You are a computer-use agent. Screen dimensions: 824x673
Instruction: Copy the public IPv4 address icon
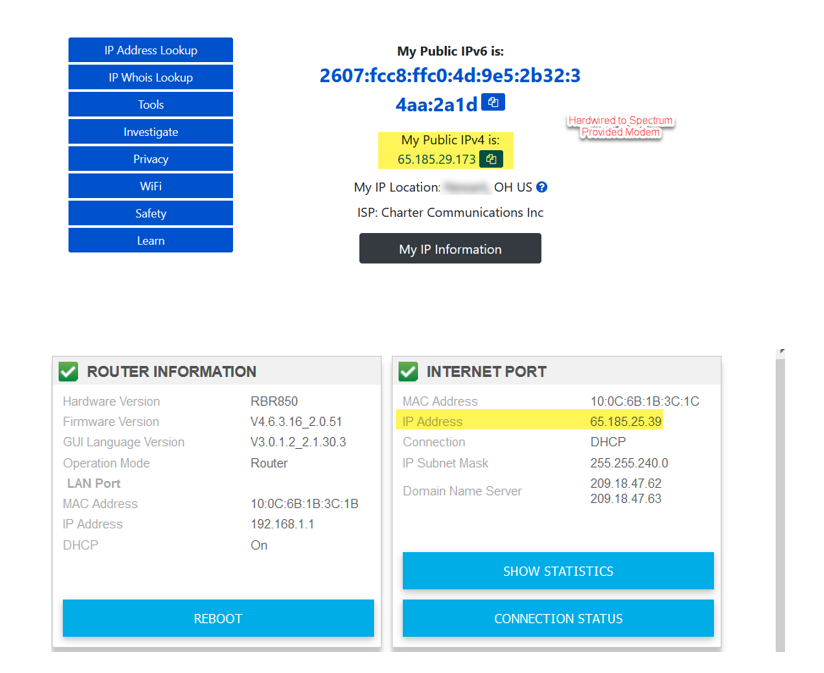tap(491, 159)
